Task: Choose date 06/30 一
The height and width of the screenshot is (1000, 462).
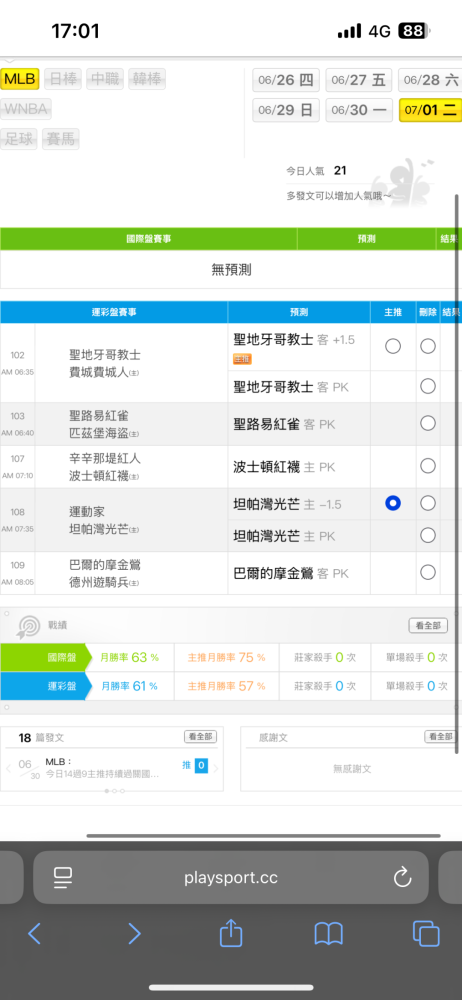Action: click(x=359, y=110)
